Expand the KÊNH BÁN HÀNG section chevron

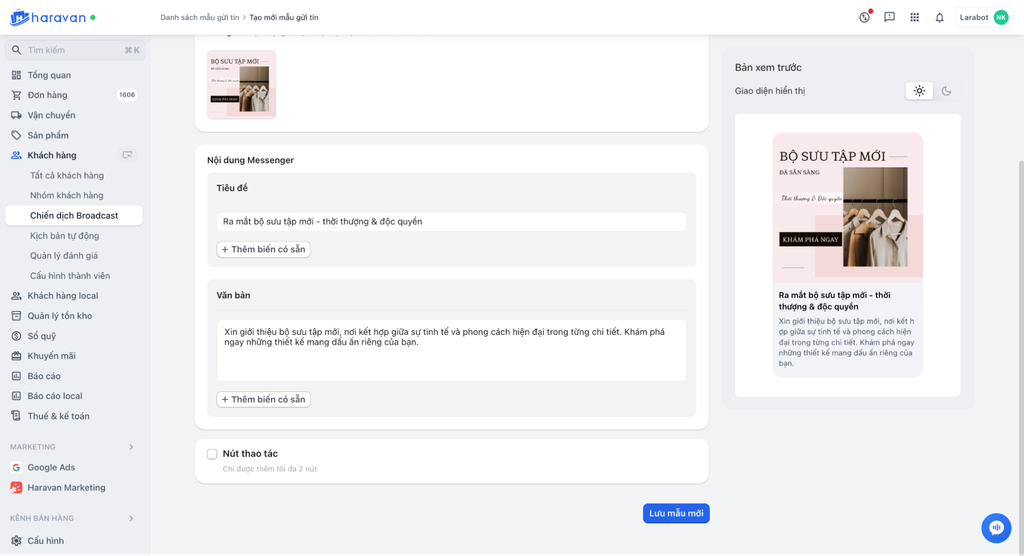(x=131, y=518)
